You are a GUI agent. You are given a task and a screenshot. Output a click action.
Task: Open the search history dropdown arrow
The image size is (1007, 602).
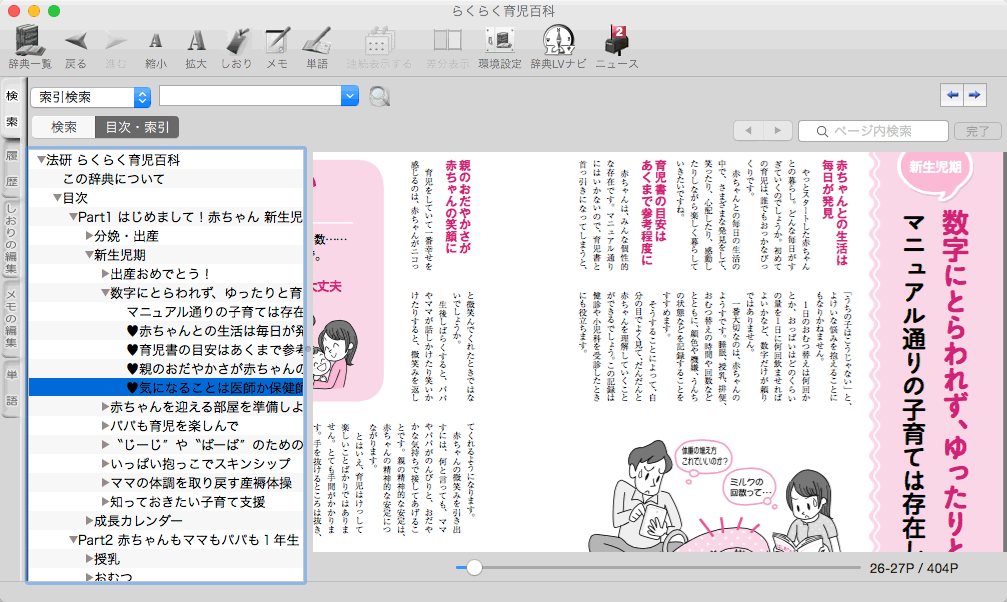pos(349,96)
